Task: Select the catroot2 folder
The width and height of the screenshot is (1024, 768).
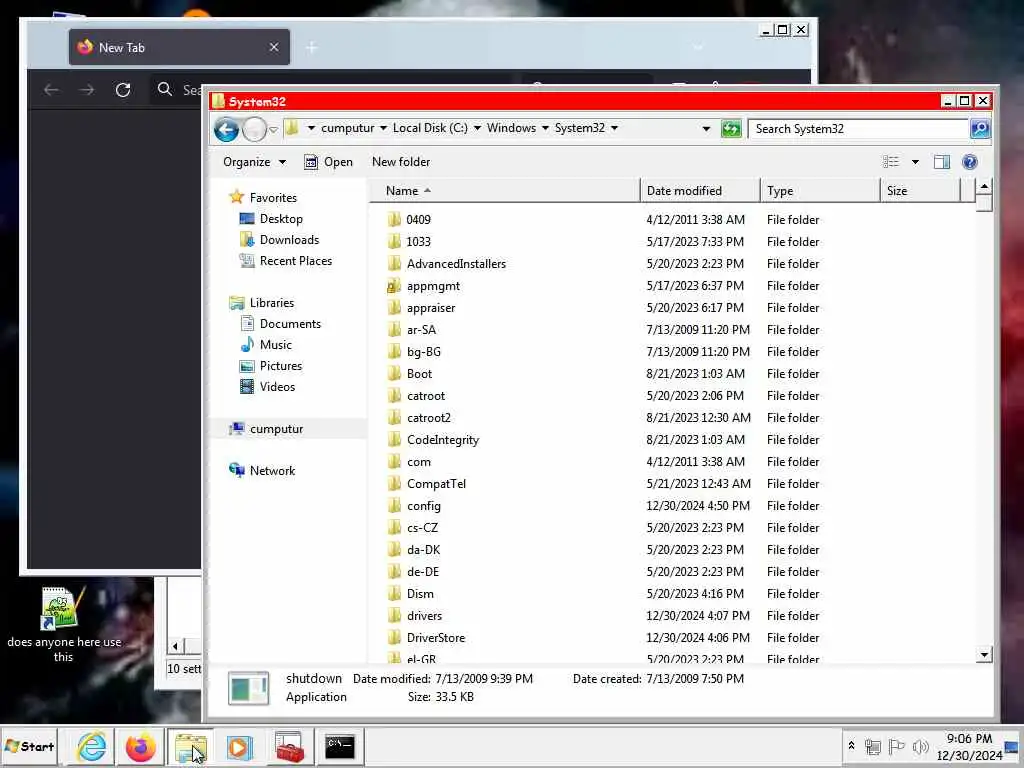Action: [428, 418]
